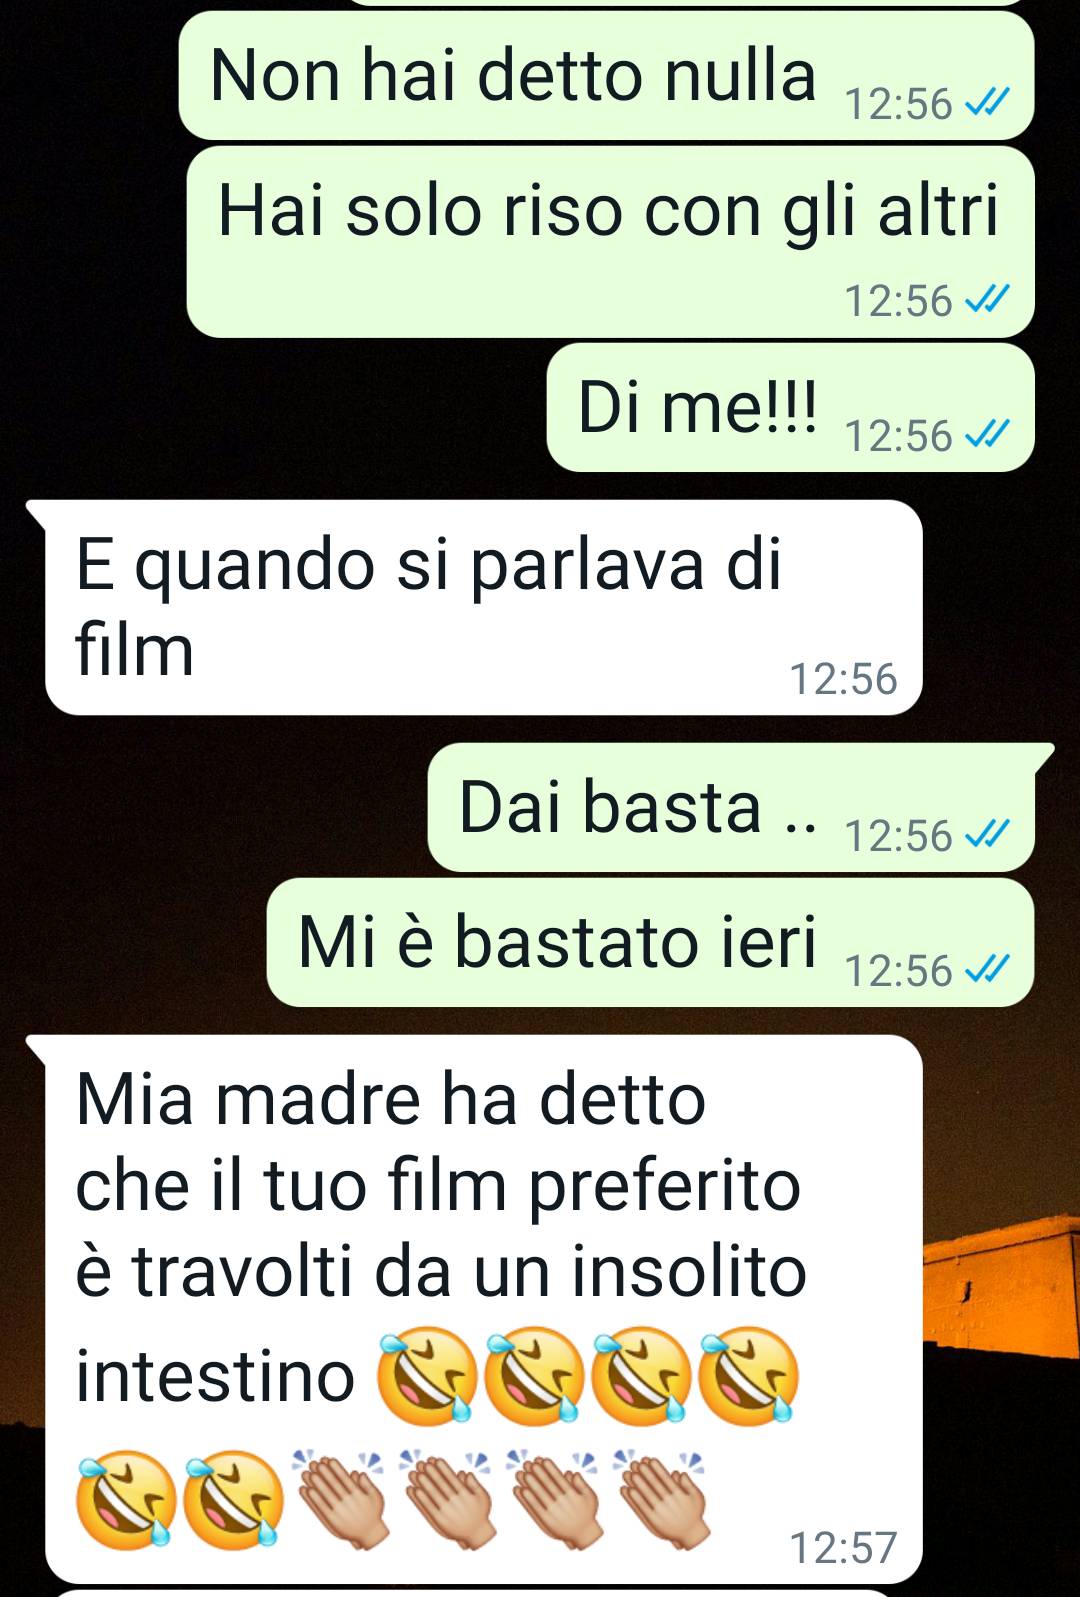Select the 'Mi è bastato ieri' message

[650, 943]
